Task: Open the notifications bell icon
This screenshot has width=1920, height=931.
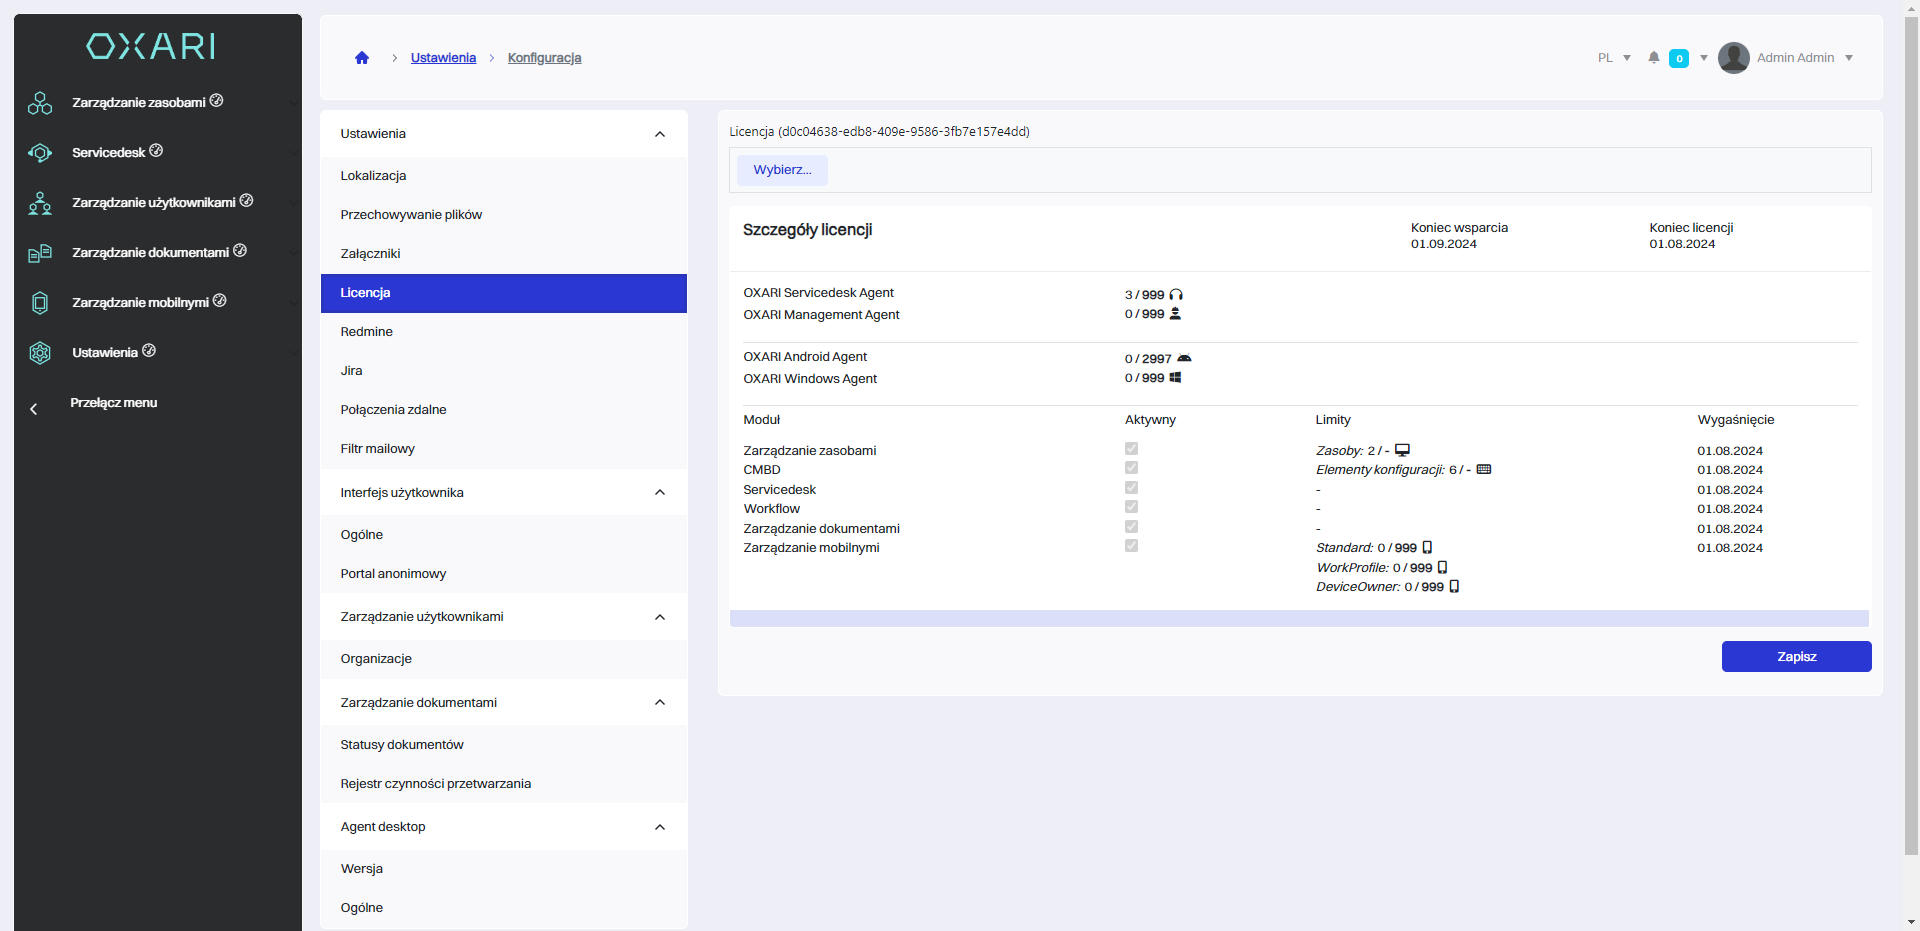Action: click(x=1654, y=58)
